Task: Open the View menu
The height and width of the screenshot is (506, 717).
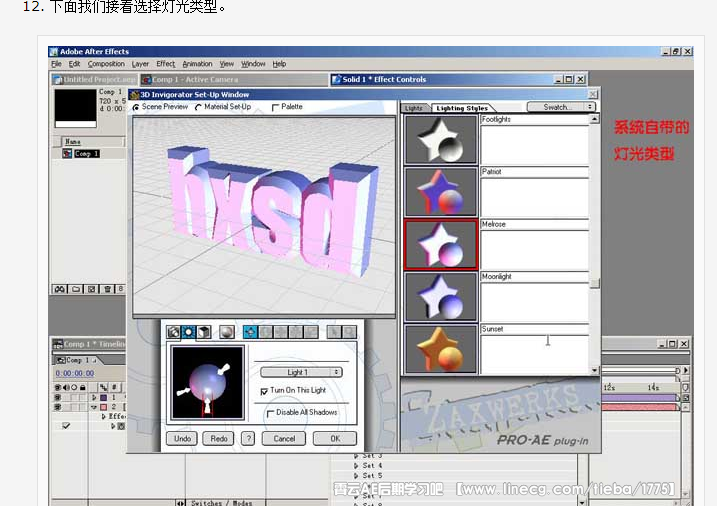Action: pos(226,64)
